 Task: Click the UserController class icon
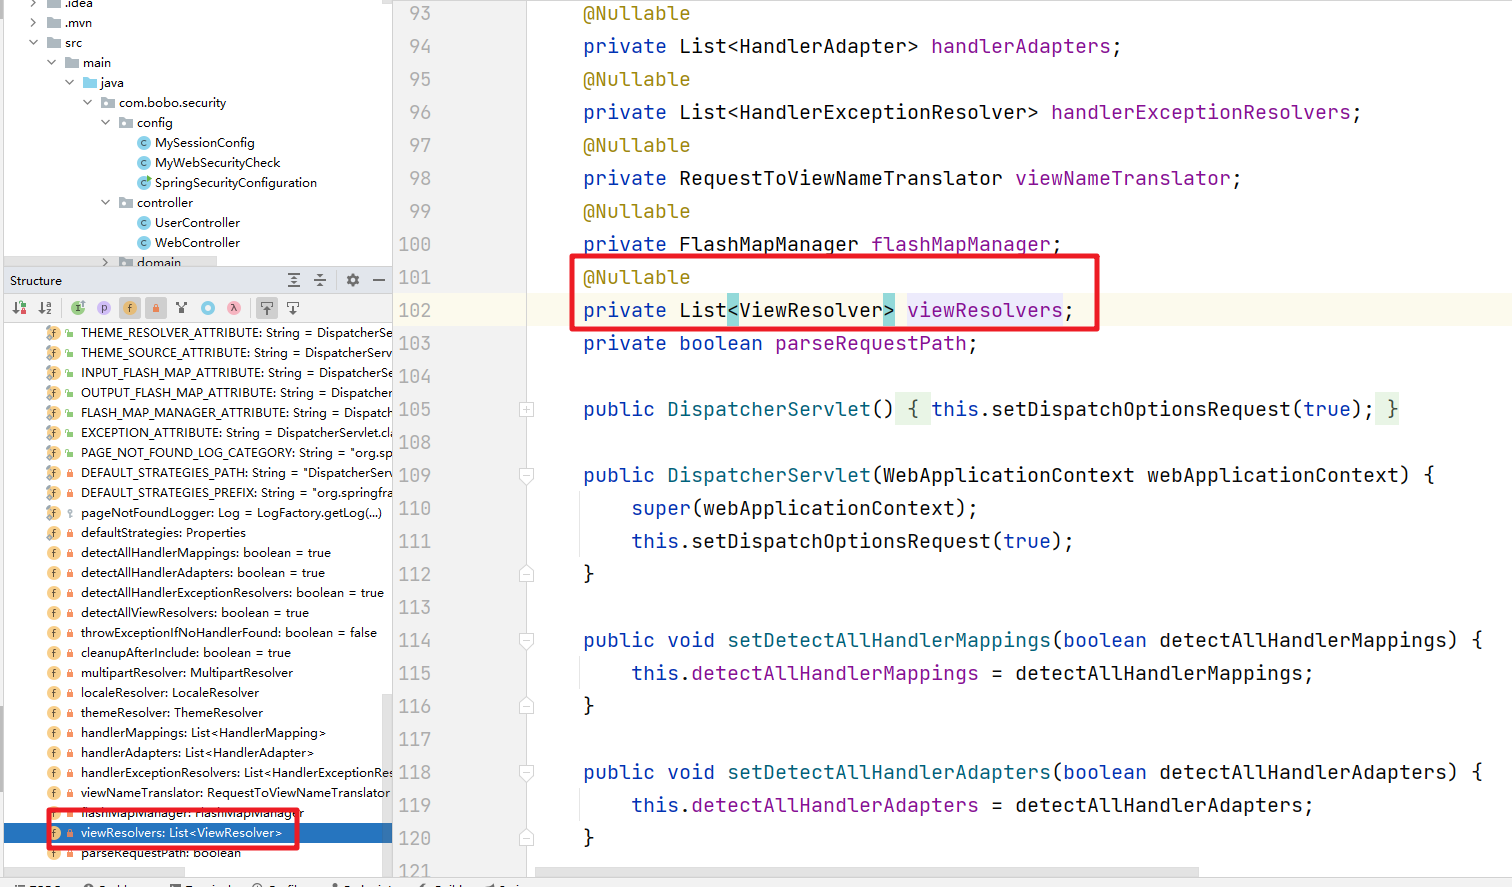tap(144, 223)
